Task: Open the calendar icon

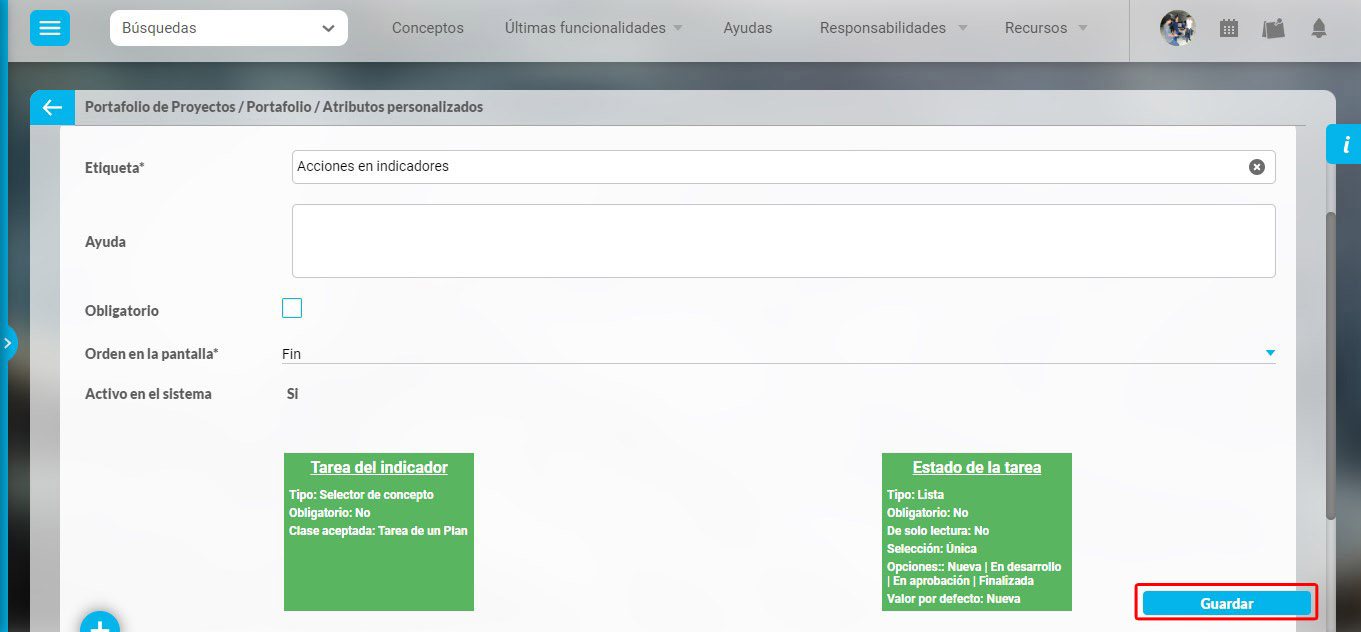Action: pos(1229,29)
